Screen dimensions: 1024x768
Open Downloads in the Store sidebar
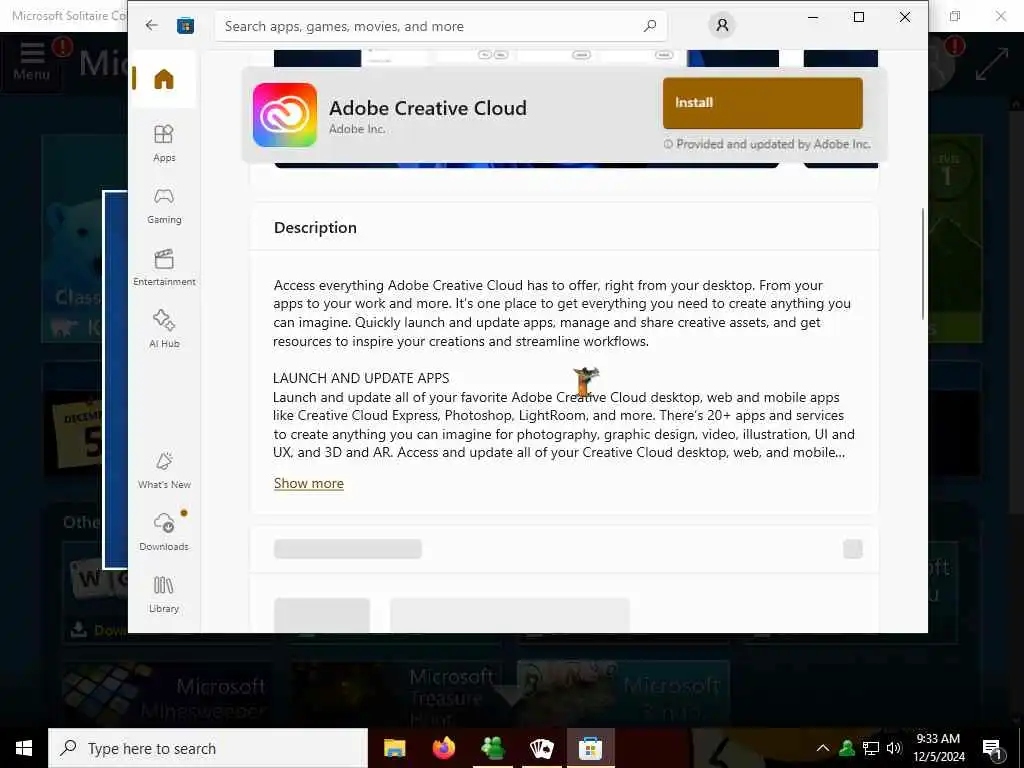(x=164, y=532)
